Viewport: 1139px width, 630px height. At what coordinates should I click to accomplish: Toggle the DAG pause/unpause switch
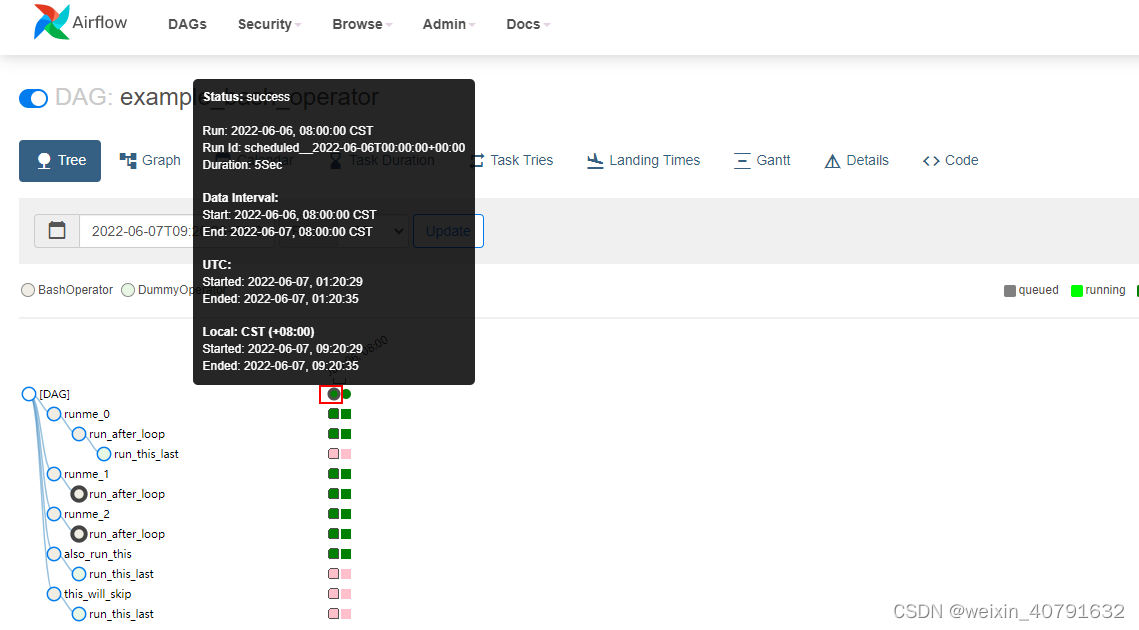pos(33,98)
